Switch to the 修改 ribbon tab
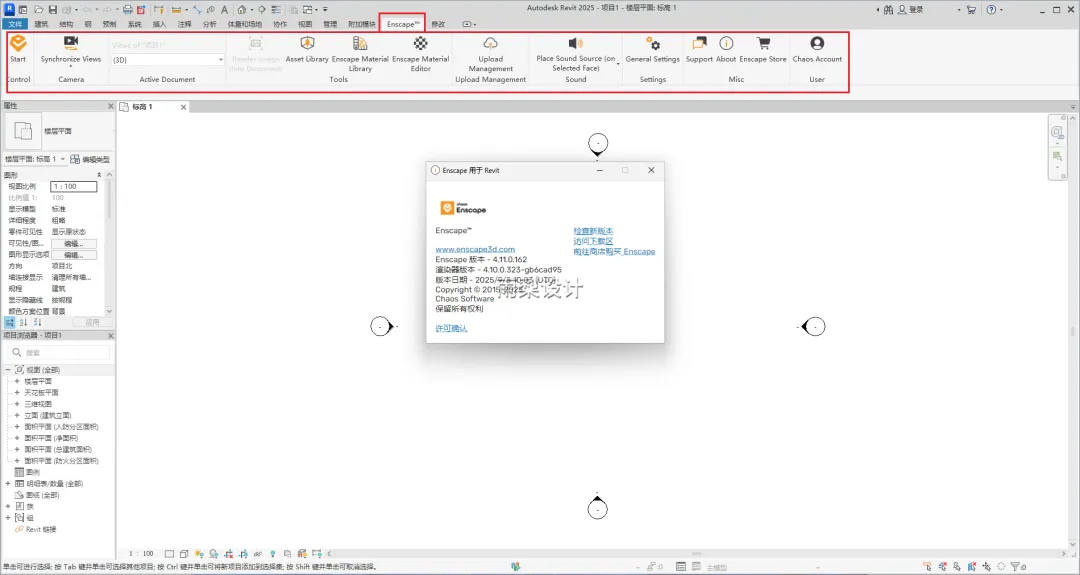1080x575 pixels. (438, 24)
